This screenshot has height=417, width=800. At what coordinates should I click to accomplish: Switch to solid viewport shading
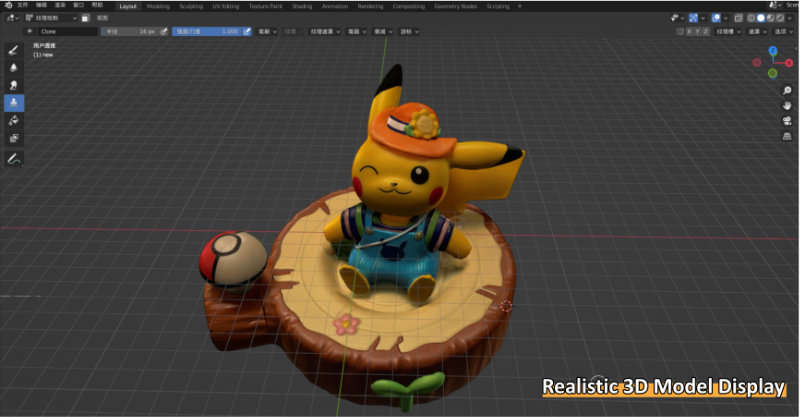761,18
